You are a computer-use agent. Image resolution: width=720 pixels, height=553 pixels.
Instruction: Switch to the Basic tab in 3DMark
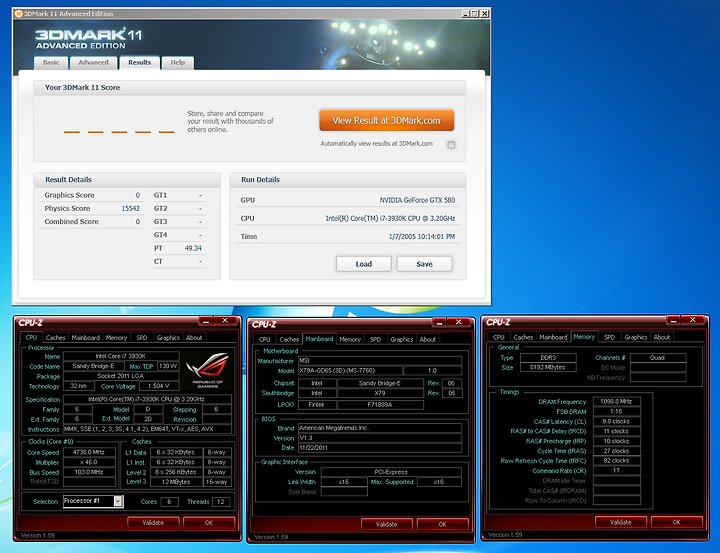(x=51, y=62)
